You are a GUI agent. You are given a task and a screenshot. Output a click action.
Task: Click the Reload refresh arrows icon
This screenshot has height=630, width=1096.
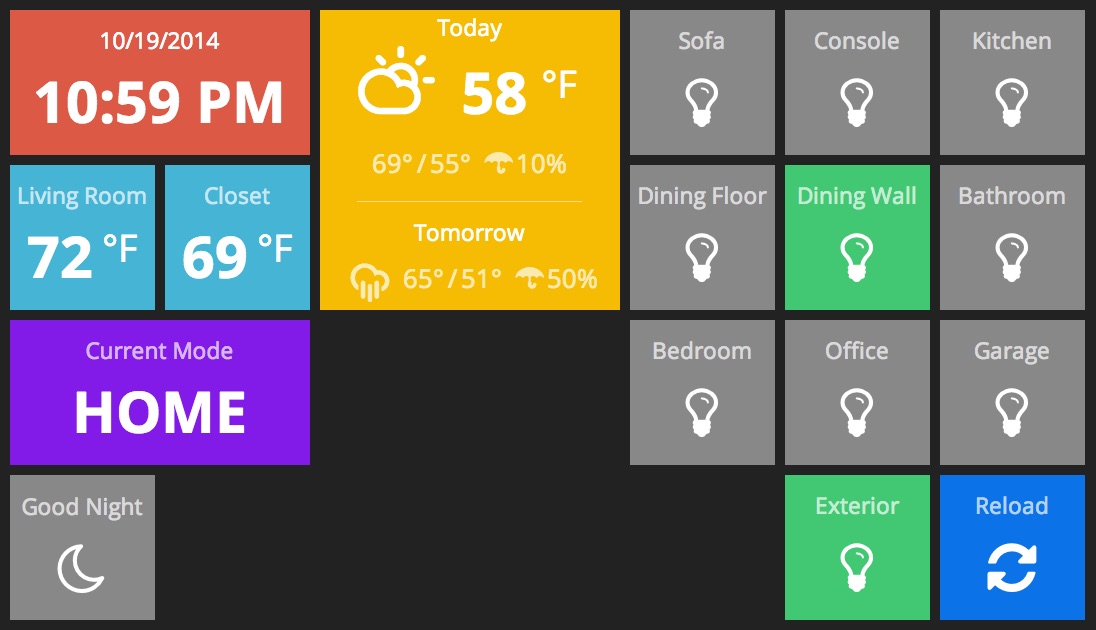pos(1011,568)
